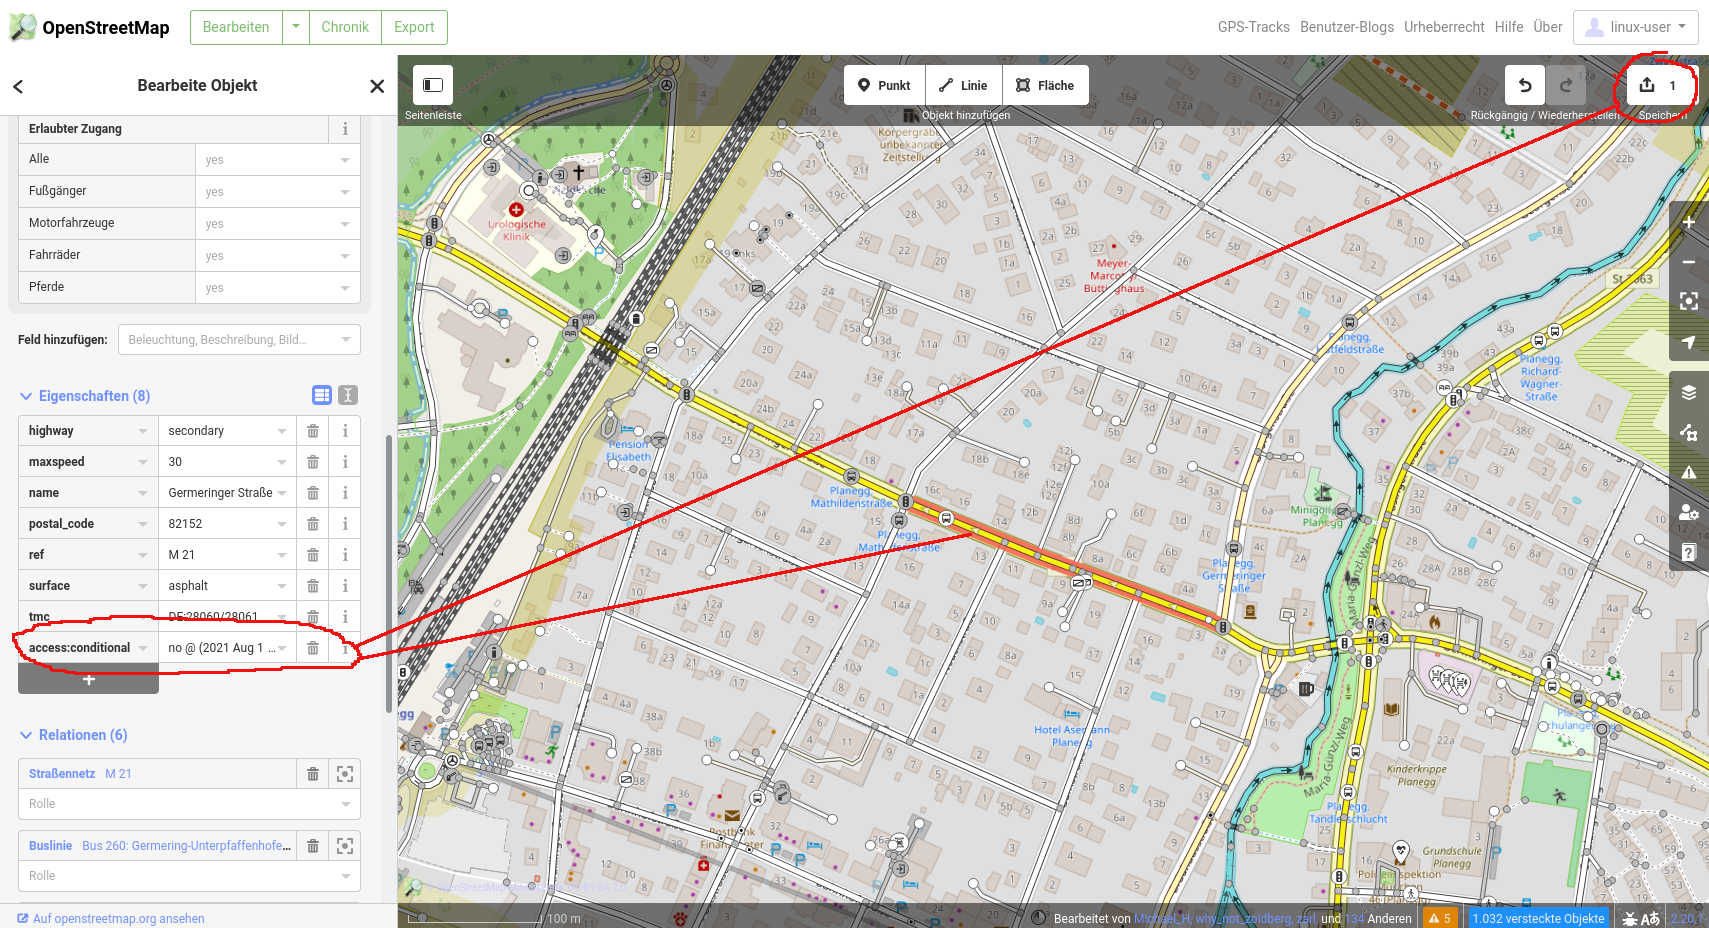The width and height of the screenshot is (1709, 928).
Task: Zoom in with the plus control
Action: coord(1689,222)
